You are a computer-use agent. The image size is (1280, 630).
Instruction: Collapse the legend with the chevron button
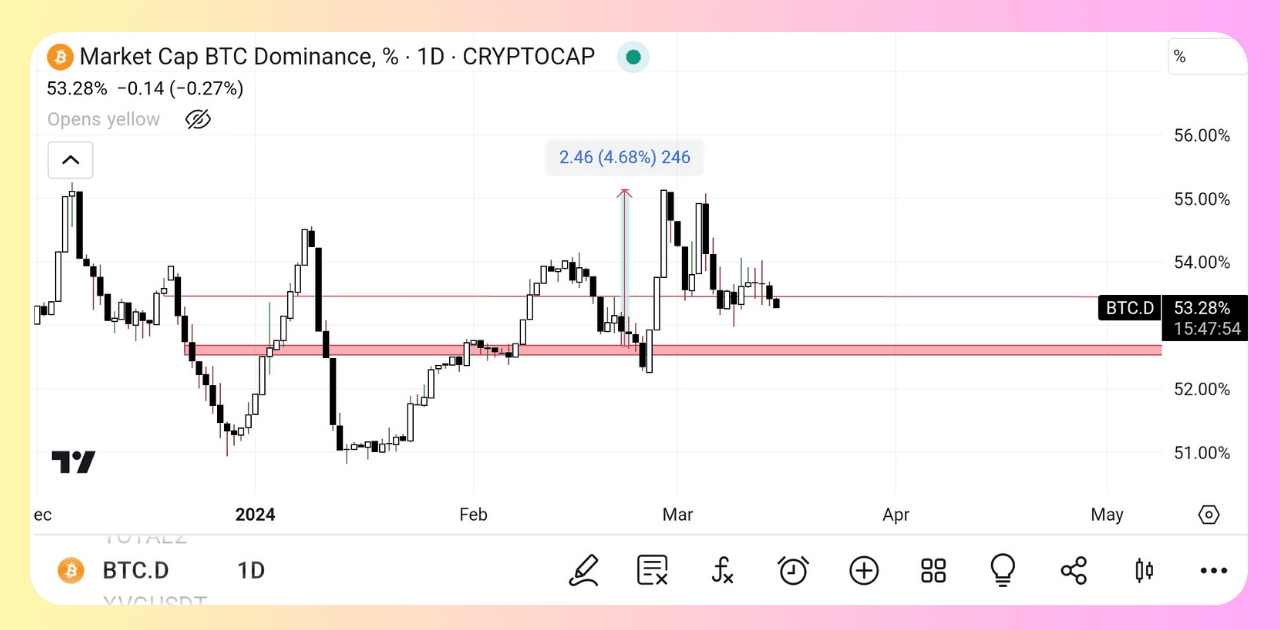(70, 159)
